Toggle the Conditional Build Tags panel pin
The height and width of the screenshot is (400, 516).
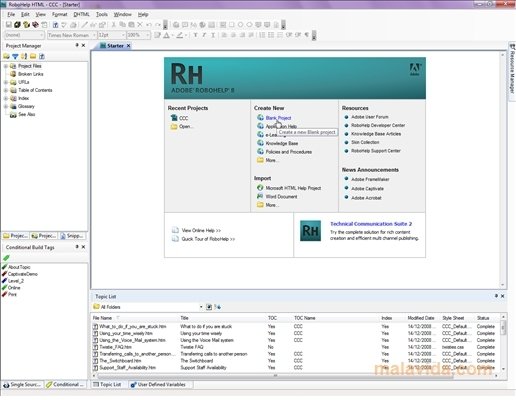[x=77, y=247]
